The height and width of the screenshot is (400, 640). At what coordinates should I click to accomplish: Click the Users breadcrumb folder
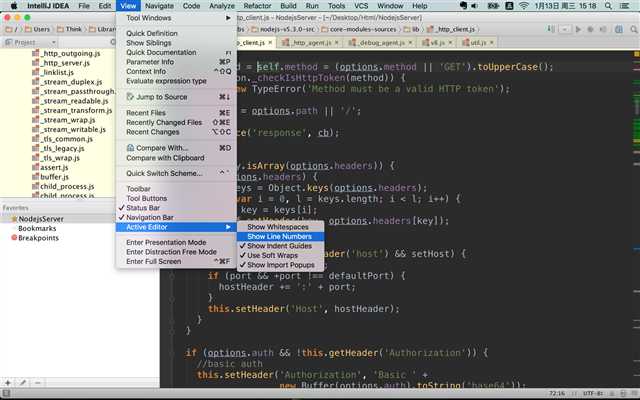click(38, 29)
